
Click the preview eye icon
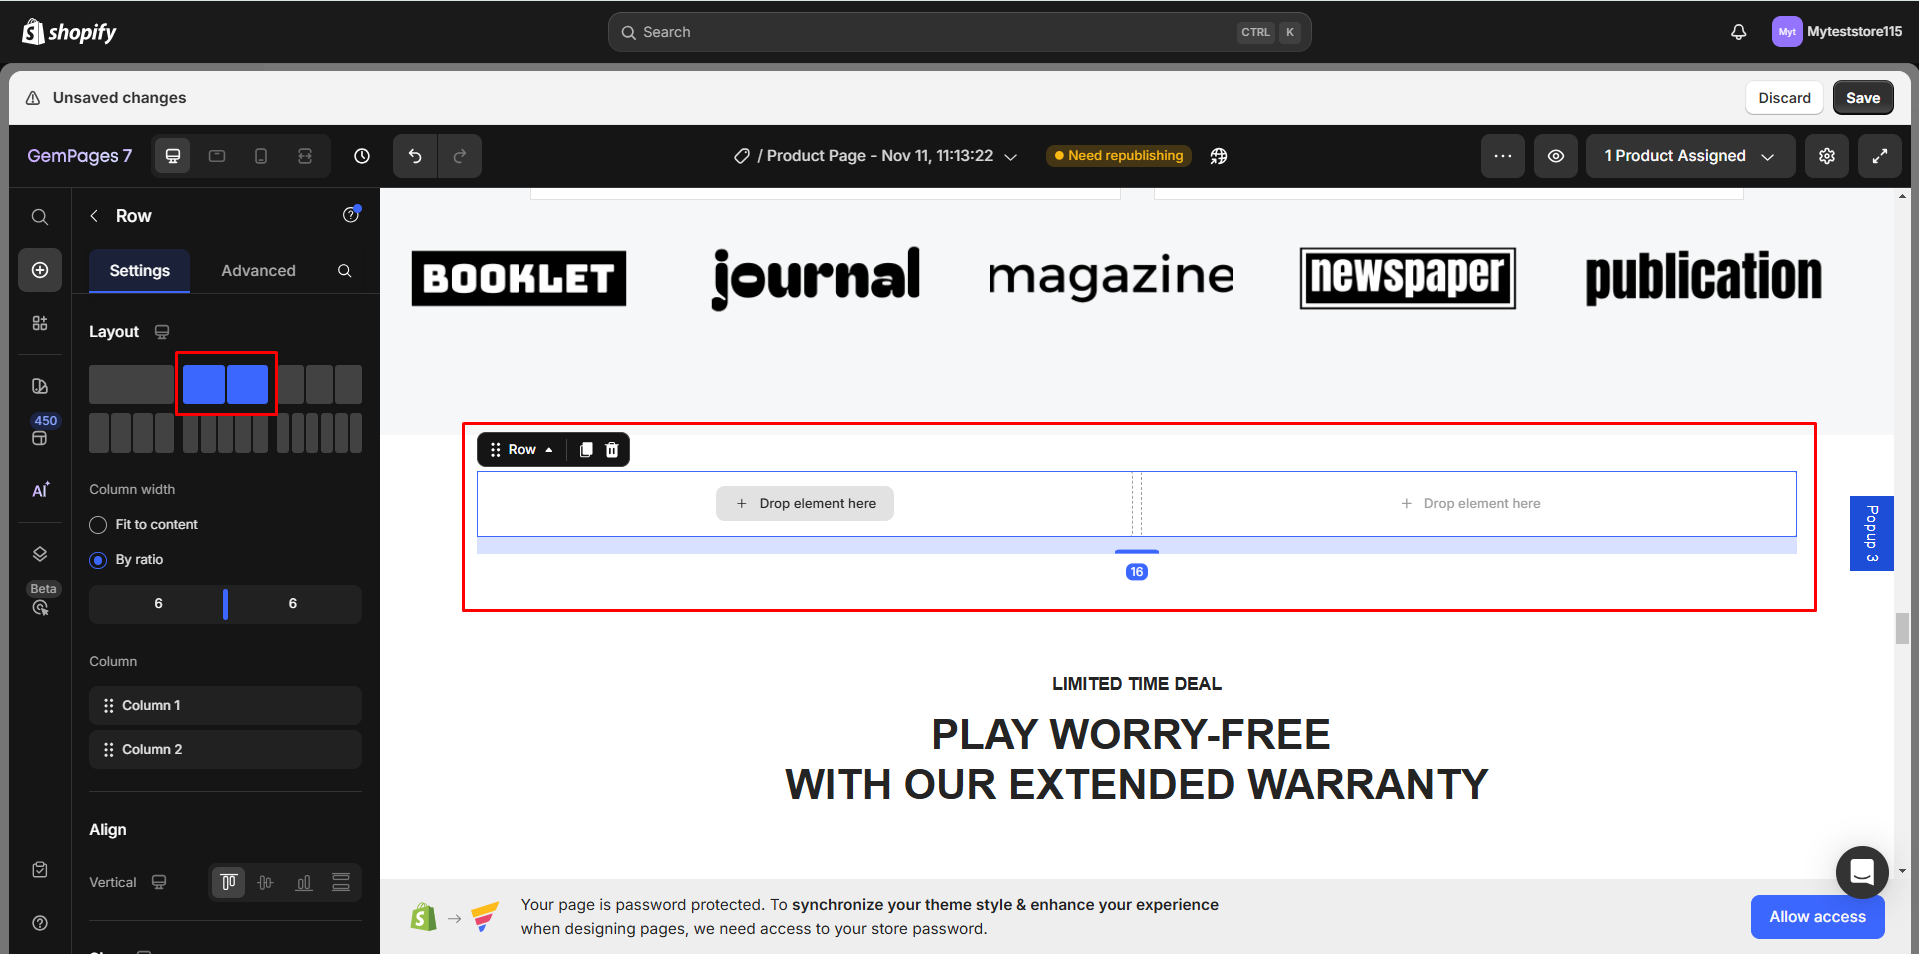pyautogui.click(x=1555, y=156)
